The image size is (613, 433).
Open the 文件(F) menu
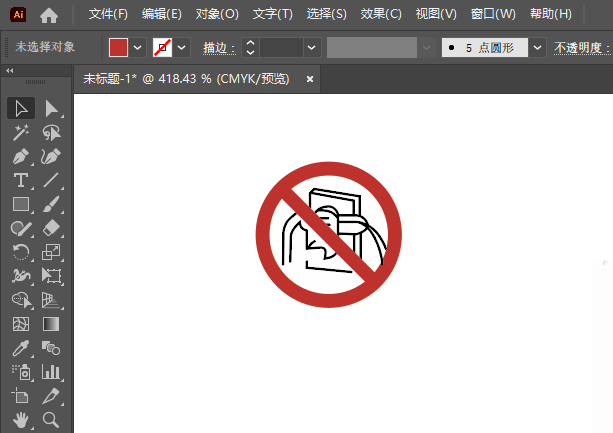point(108,14)
